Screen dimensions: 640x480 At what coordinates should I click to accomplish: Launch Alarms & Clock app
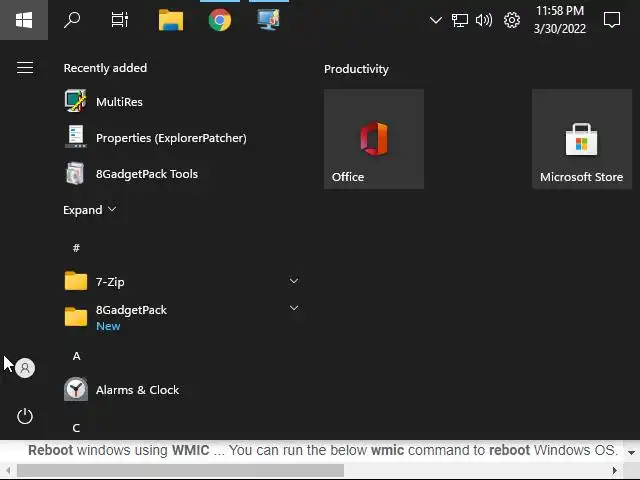(182, 390)
